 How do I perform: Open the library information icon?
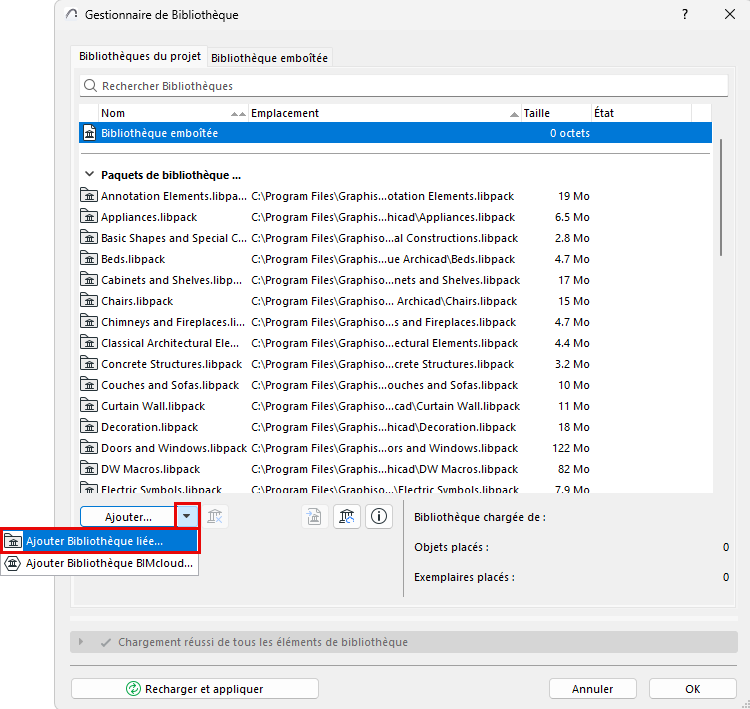[379, 517]
